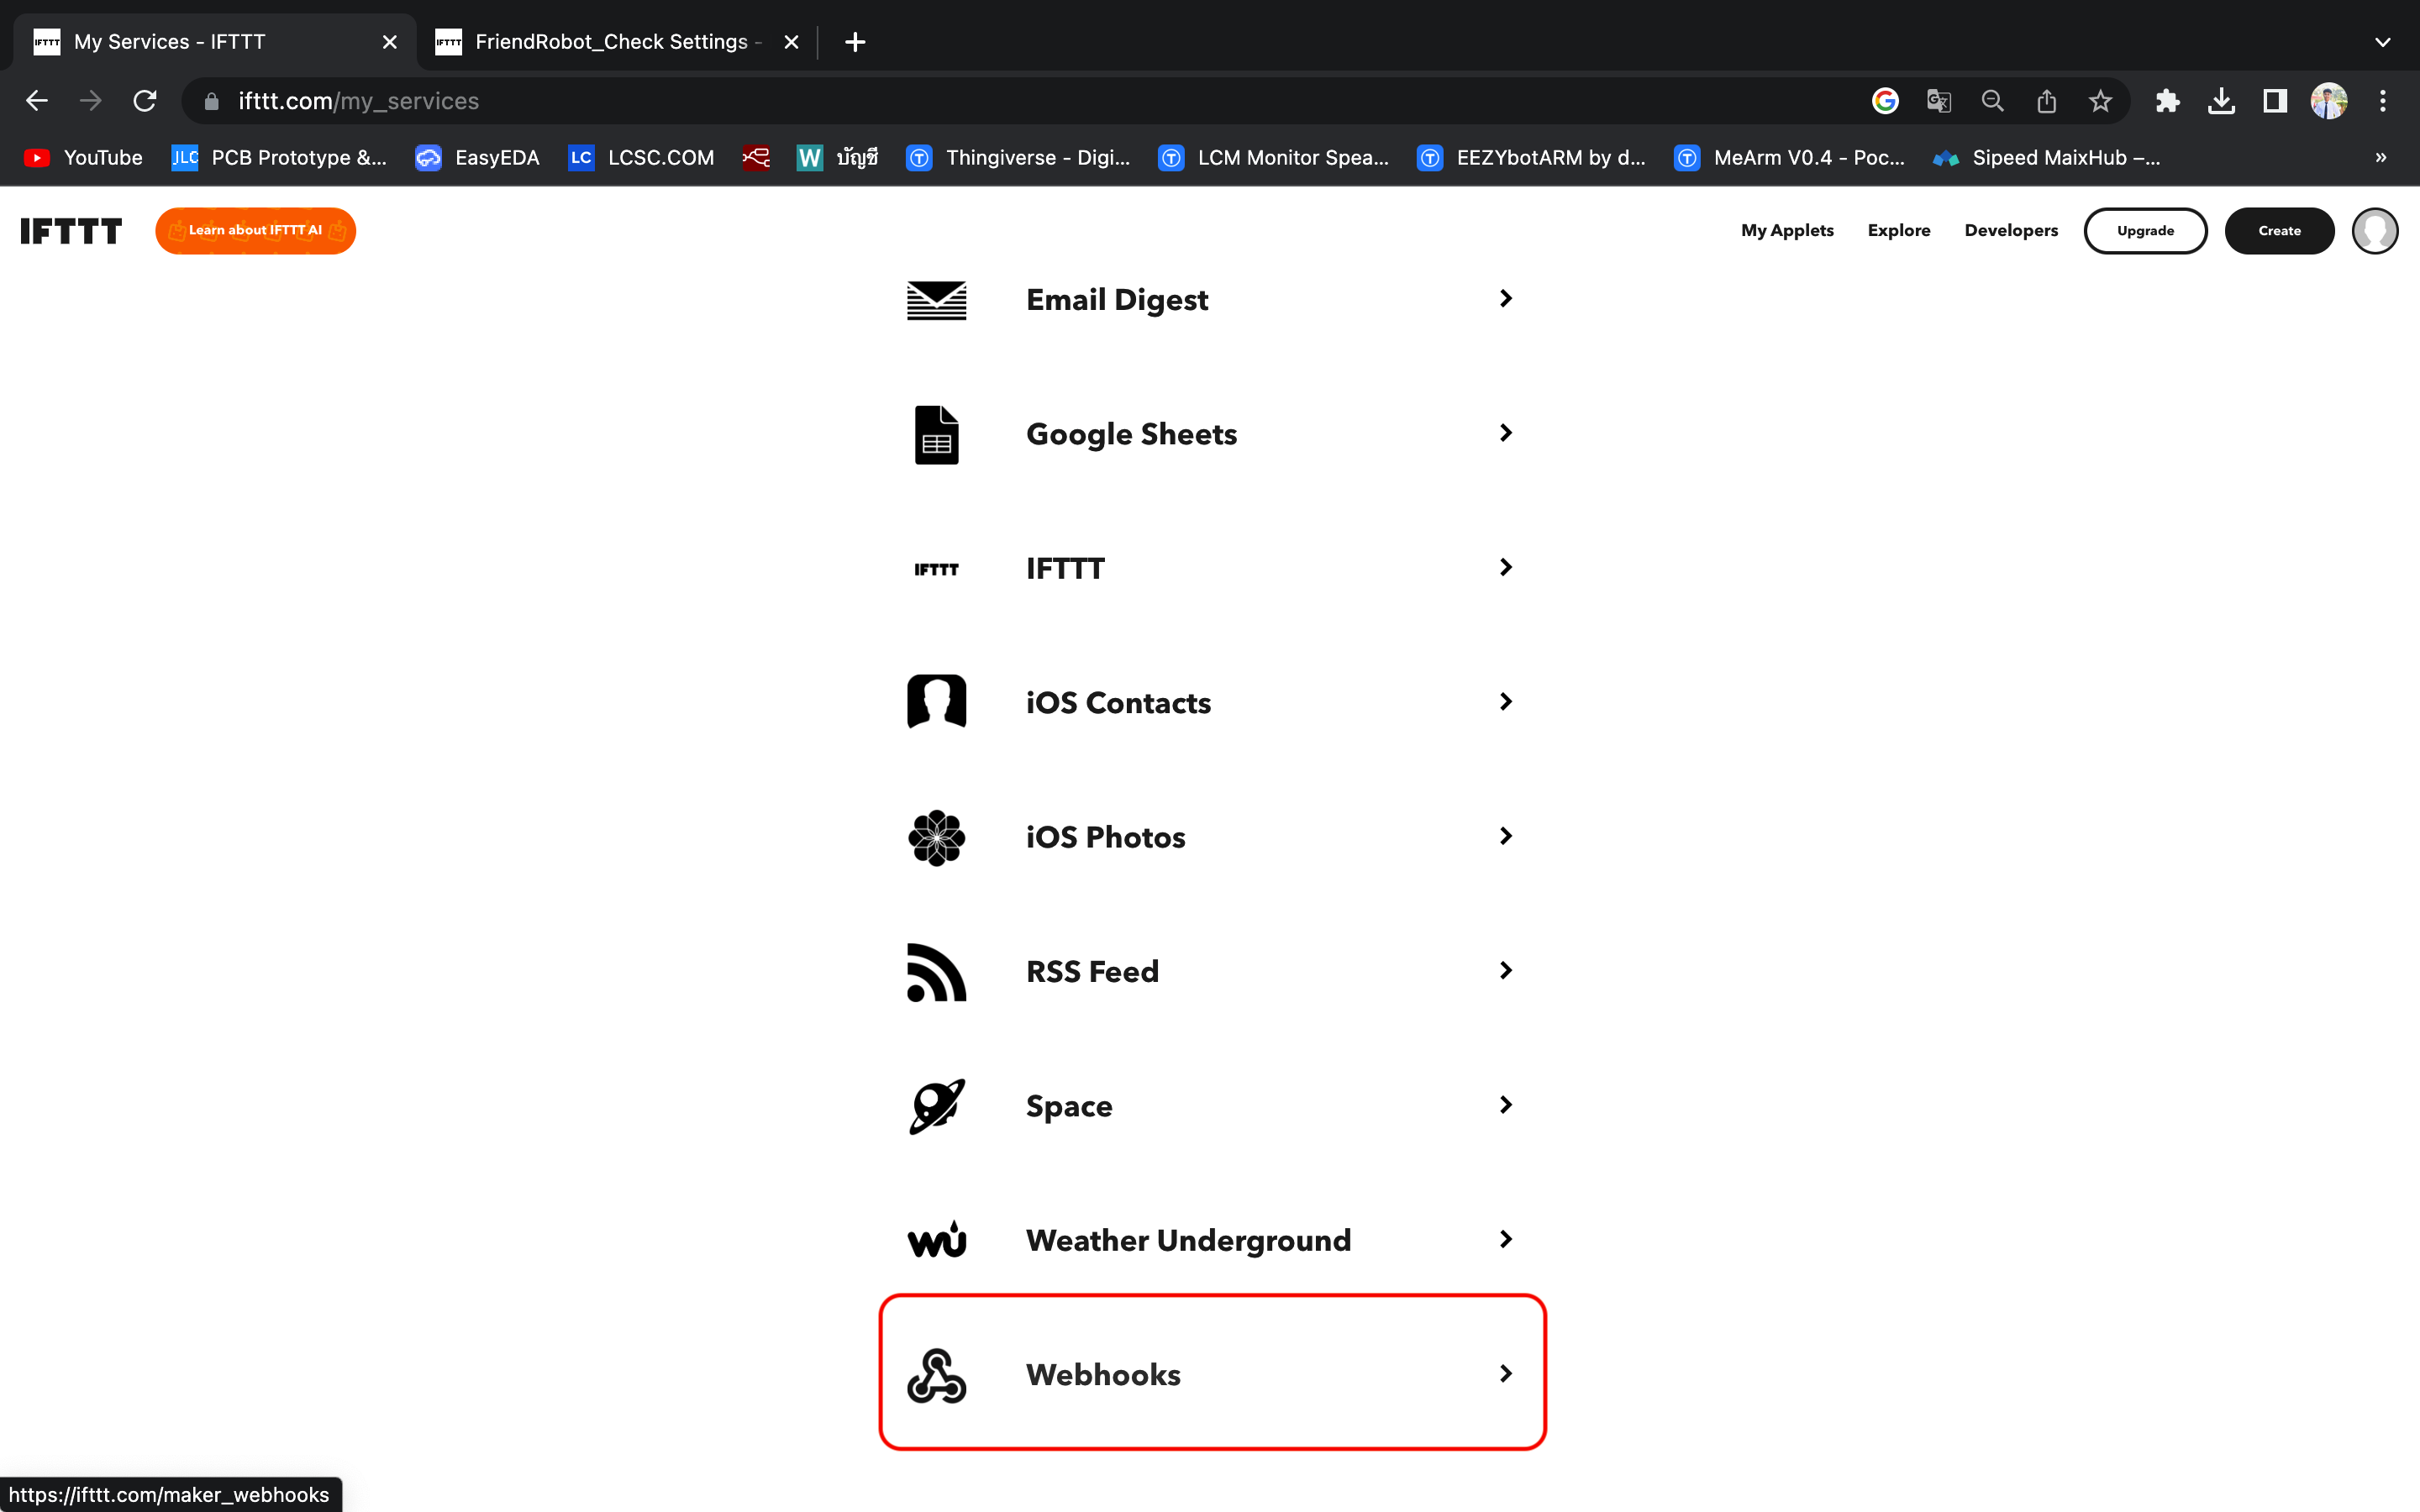
Task: Open the tab search dropdown arrow
Action: pos(2383,42)
